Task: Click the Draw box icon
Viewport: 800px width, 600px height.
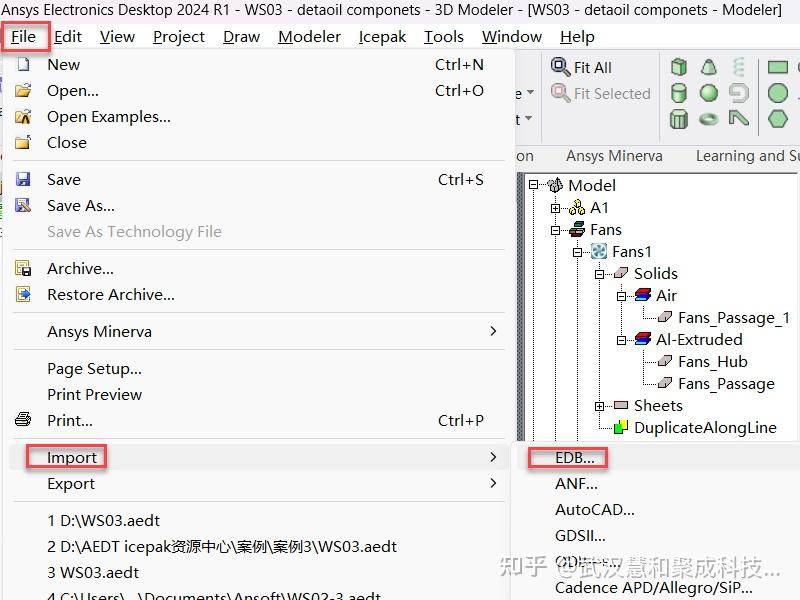Action: point(679,67)
